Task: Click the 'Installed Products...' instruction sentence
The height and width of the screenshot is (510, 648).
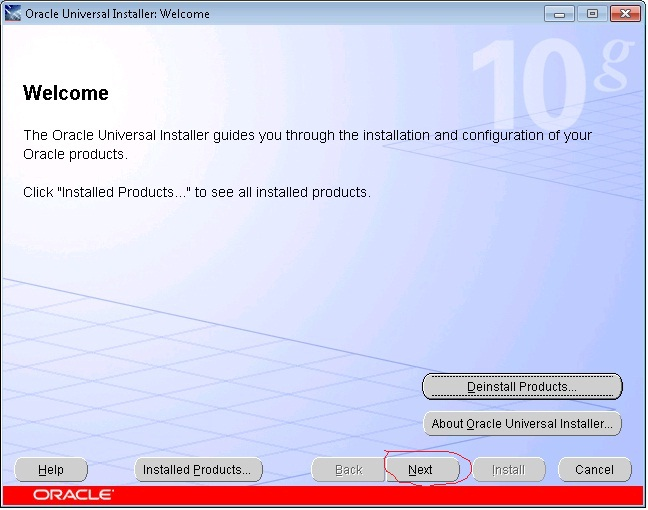Action: tap(197, 193)
